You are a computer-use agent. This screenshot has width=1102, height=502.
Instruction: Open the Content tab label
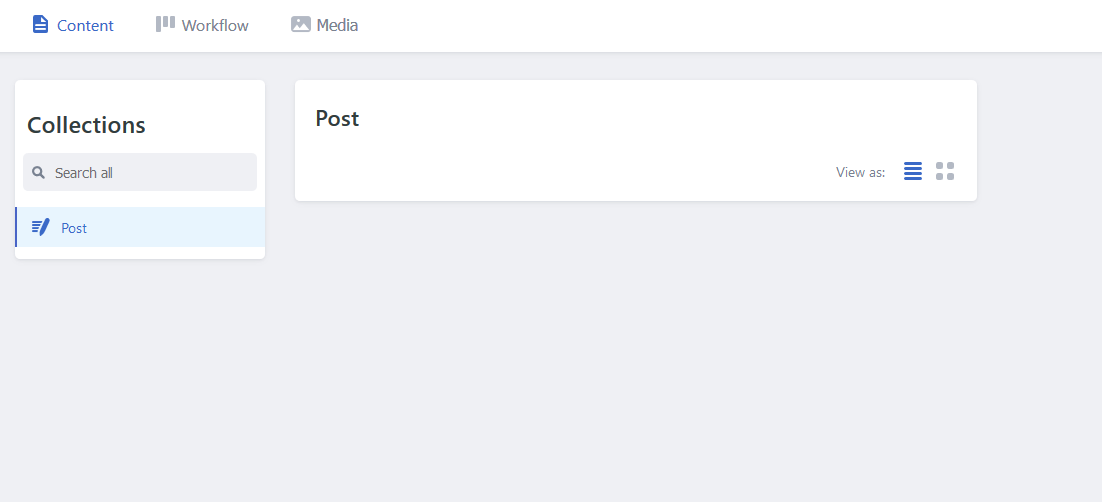[x=85, y=25]
